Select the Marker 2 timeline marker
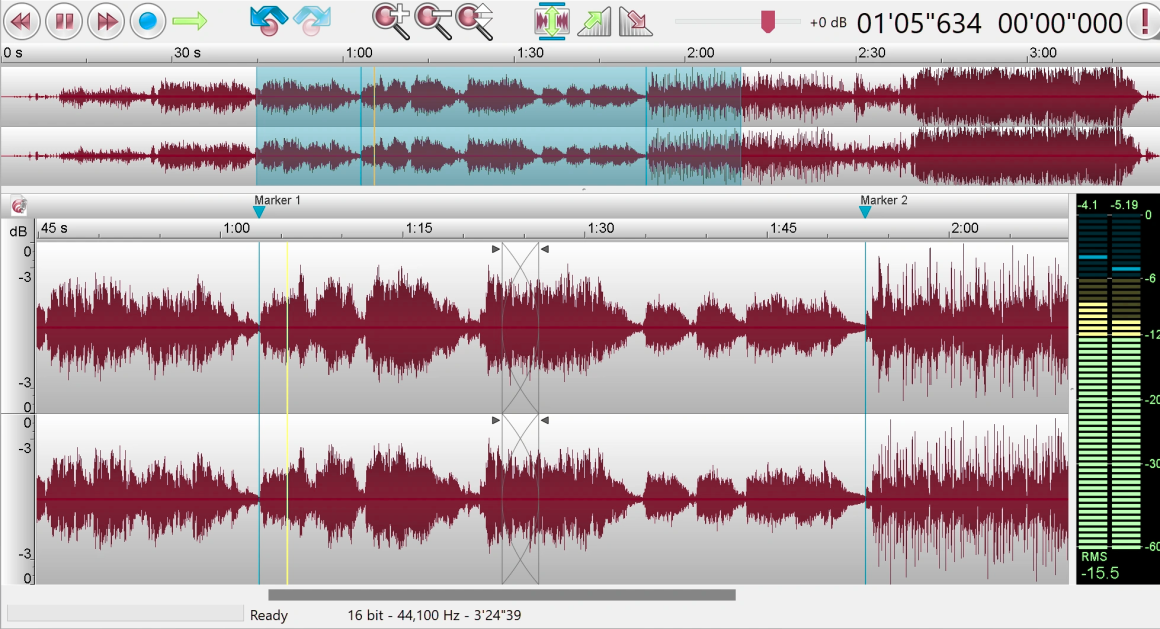The width and height of the screenshot is (1160, 629). (x=865, y=212)
